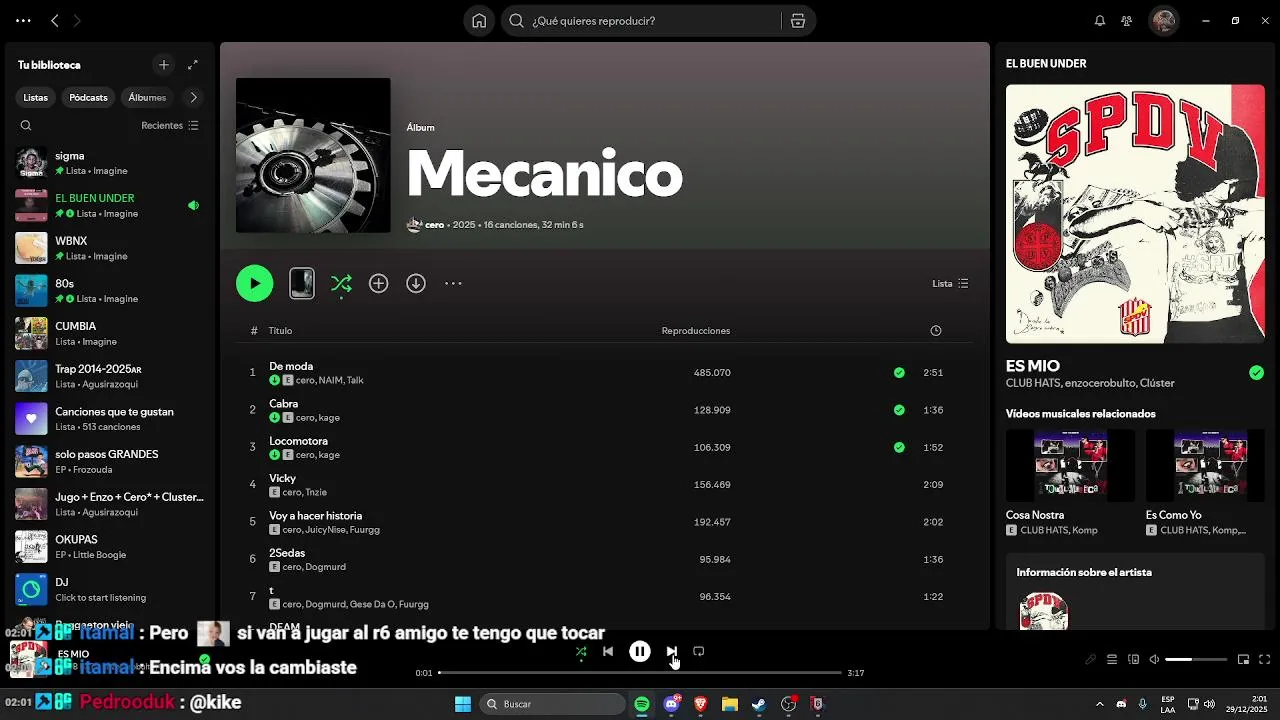The image size is (1280, 720).
Task: Open Windows Start menu
Action: [x=463, y=704]
